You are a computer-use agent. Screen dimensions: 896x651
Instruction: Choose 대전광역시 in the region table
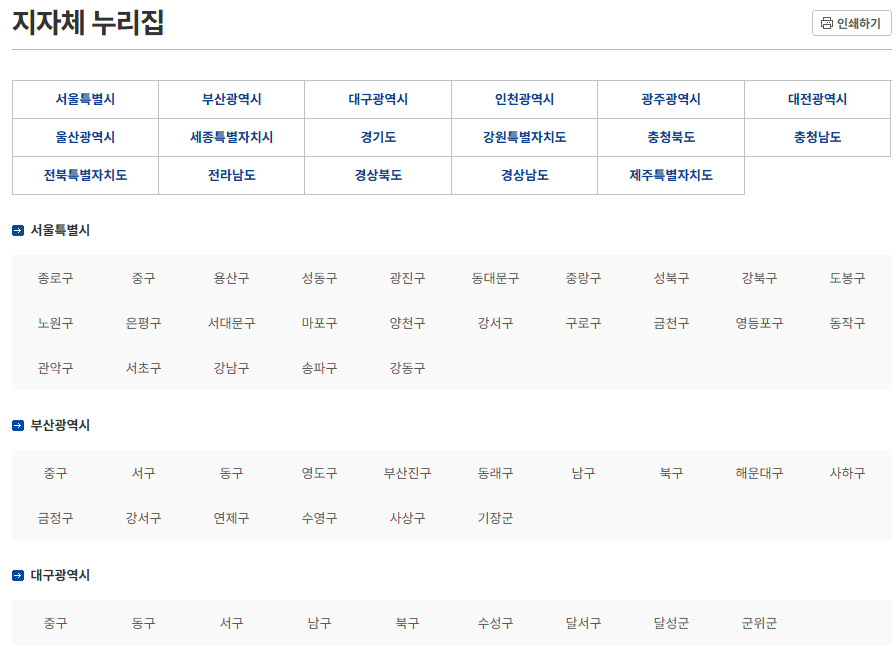pyautogui.click(x=818, y=99)
